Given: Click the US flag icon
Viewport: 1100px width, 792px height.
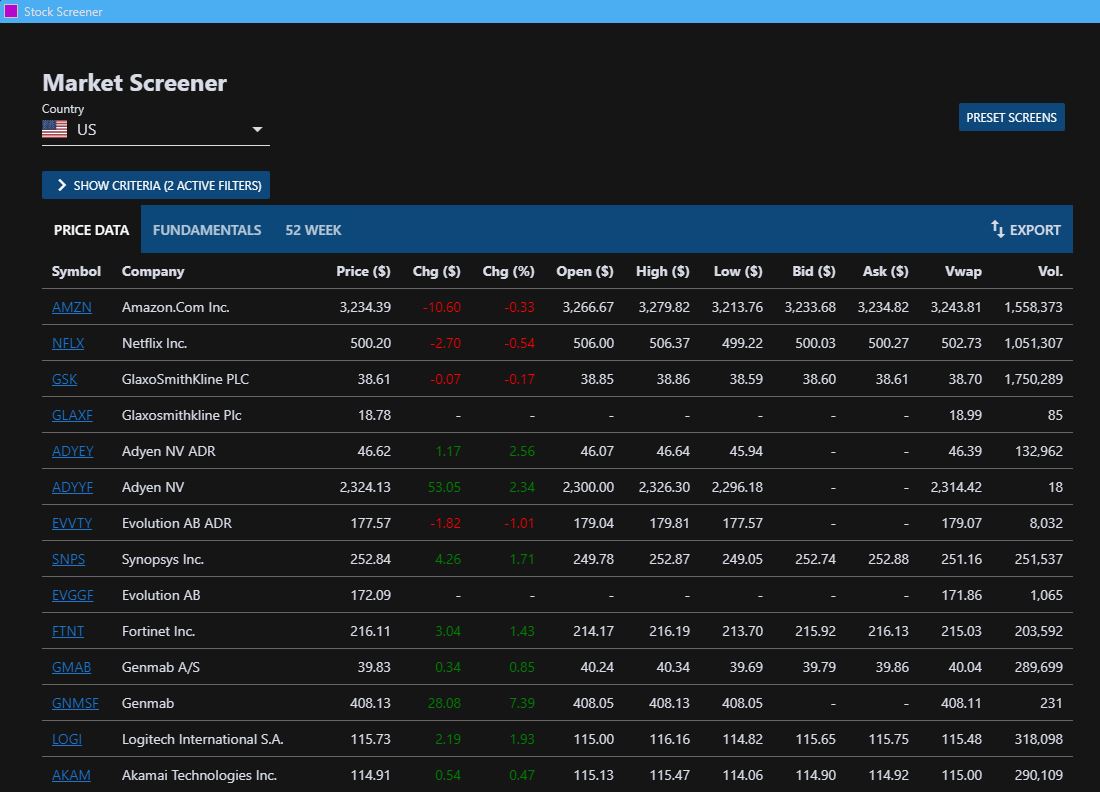Looking at the screenshot, I should pos(55,129).
